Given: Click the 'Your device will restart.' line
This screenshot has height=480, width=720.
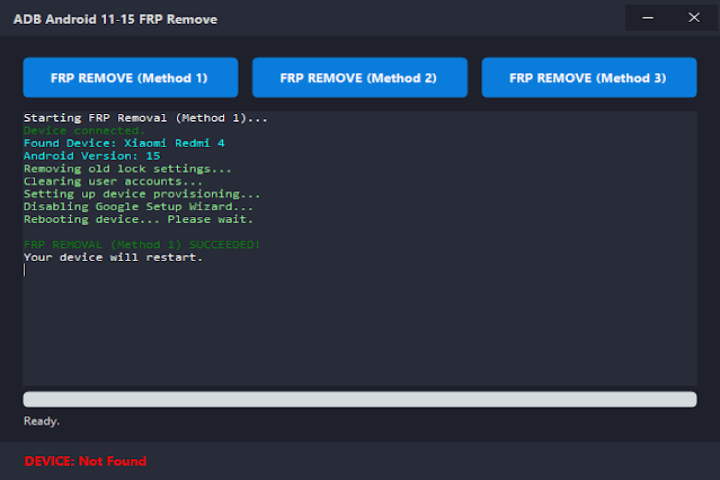Looking at the screenshot, I should tap(113, 257).
